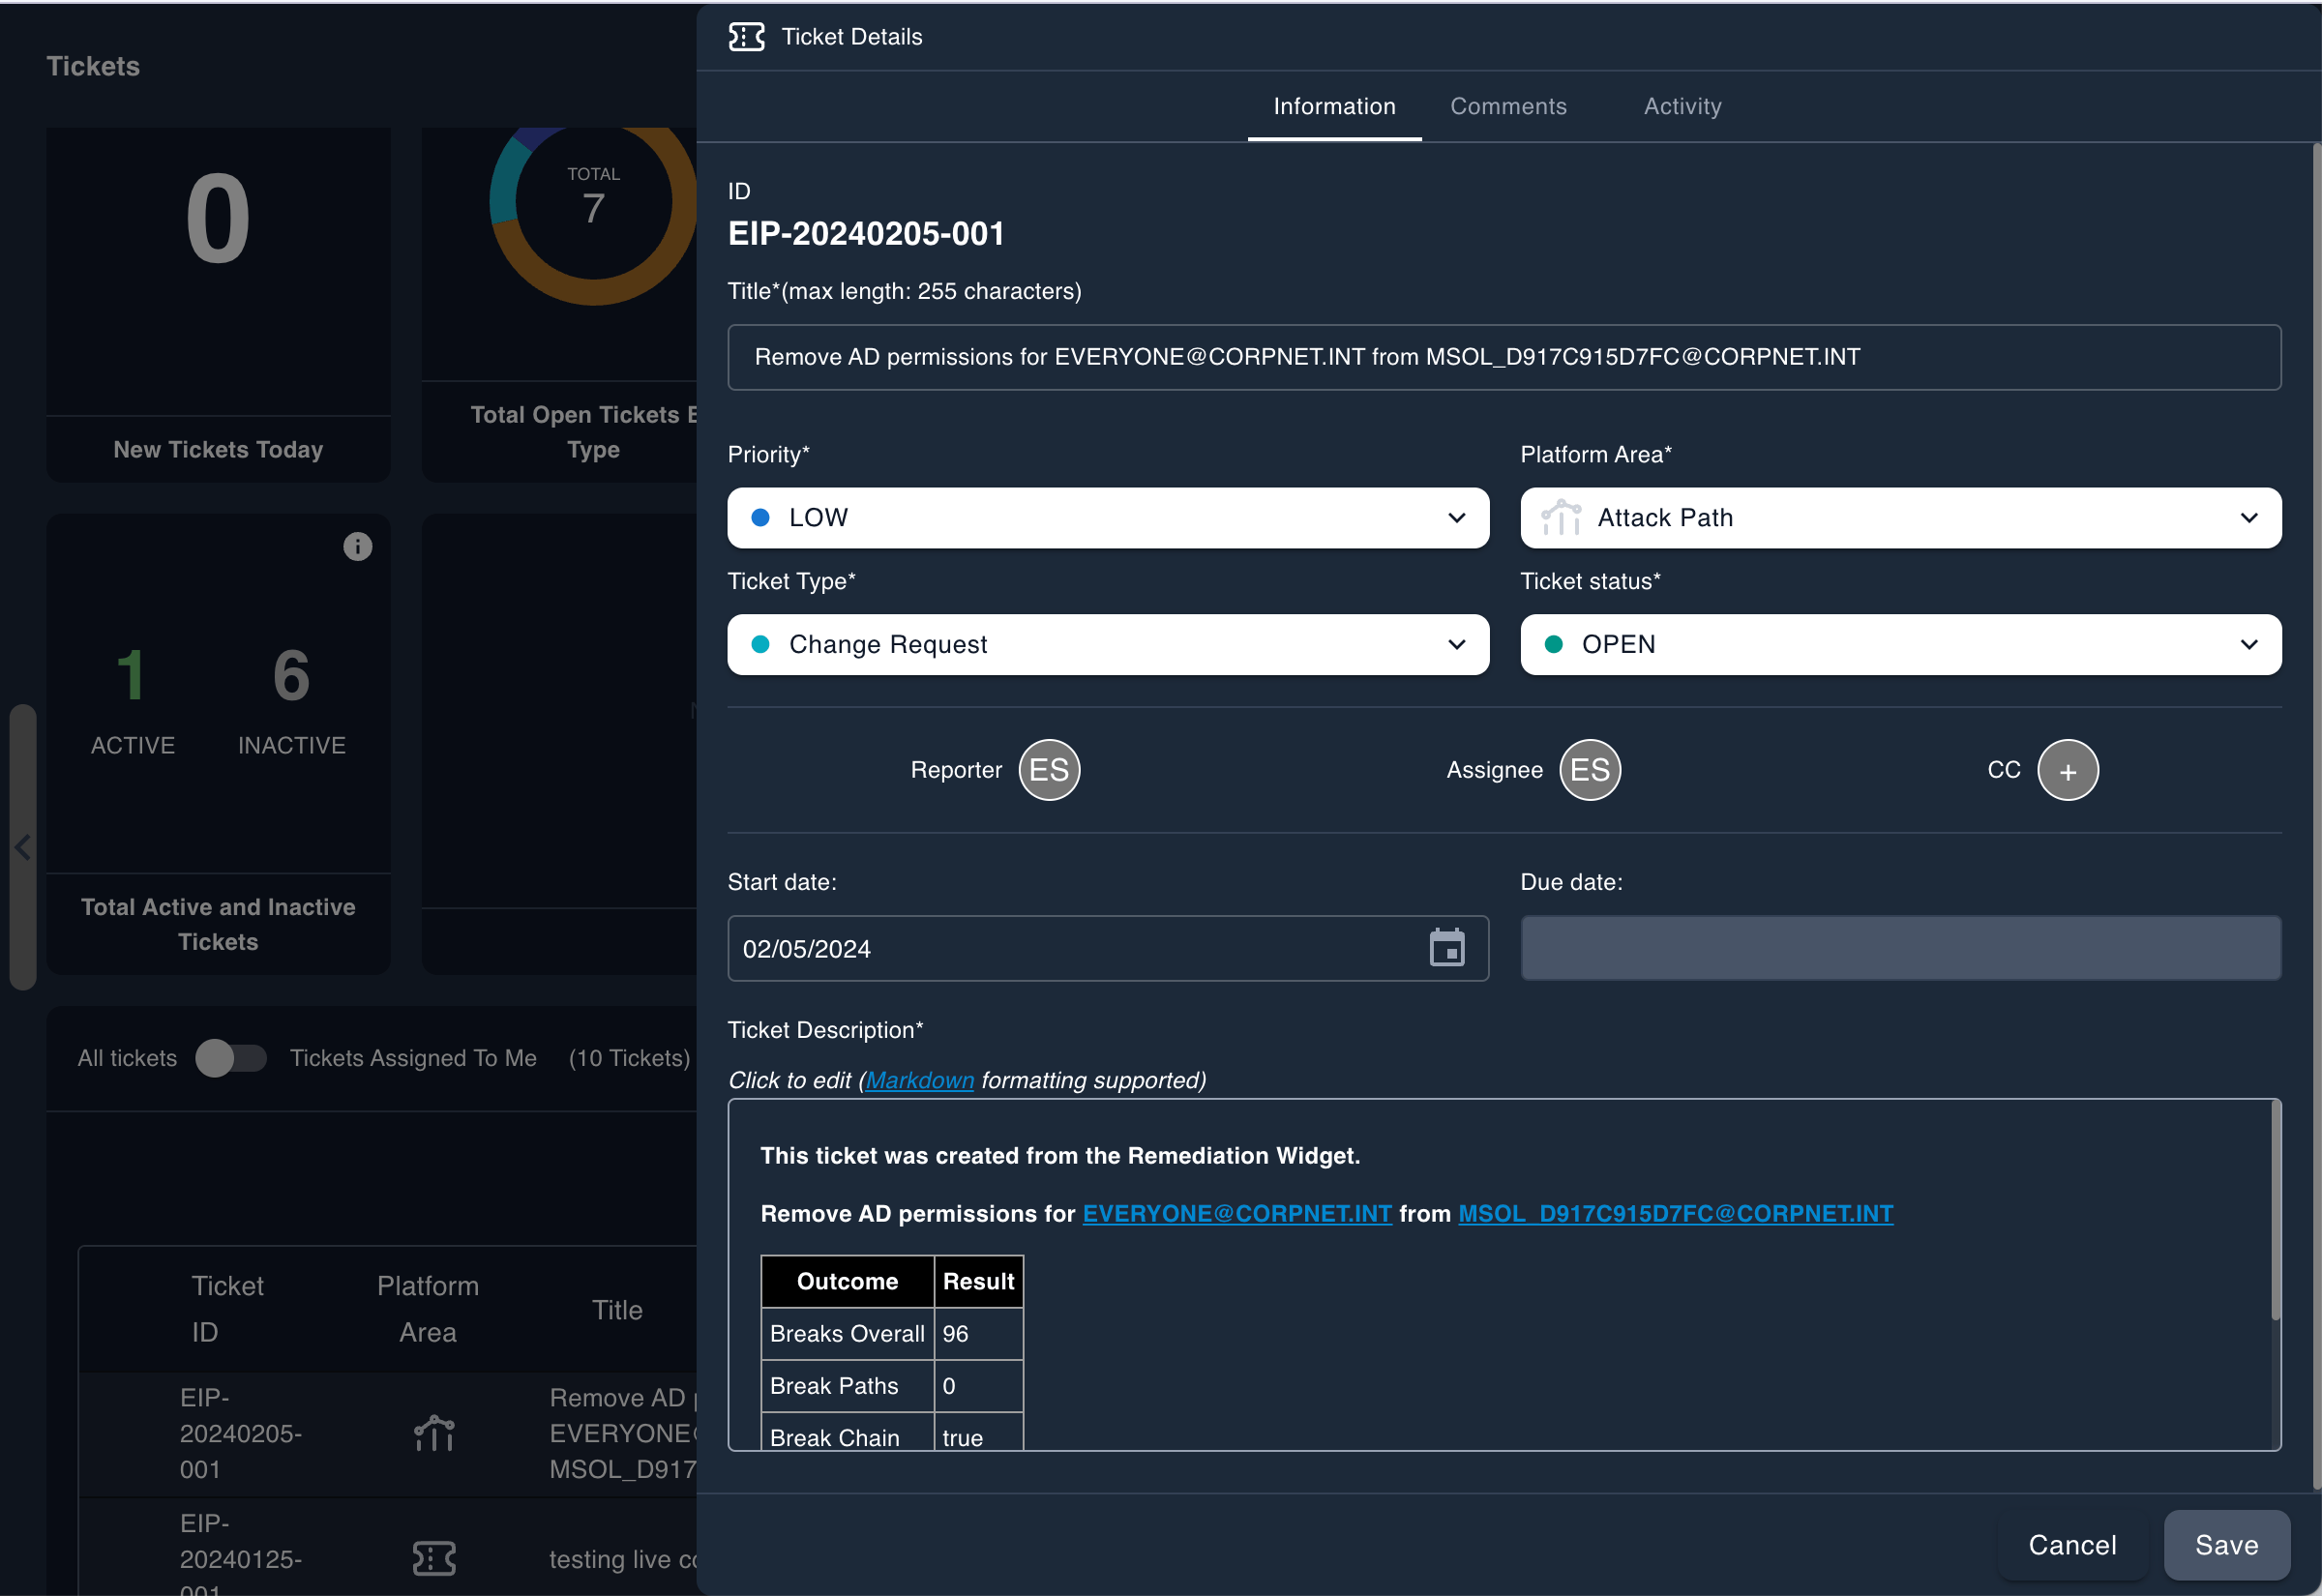Click the Ticket Details ticket icon
This screenshot has width=2322, height=1596.
[746, 37]
